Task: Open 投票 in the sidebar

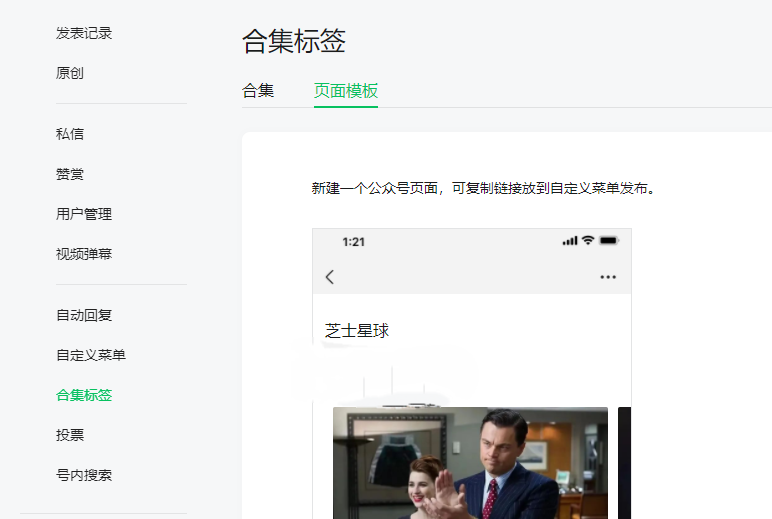Action: click(69, 435)
